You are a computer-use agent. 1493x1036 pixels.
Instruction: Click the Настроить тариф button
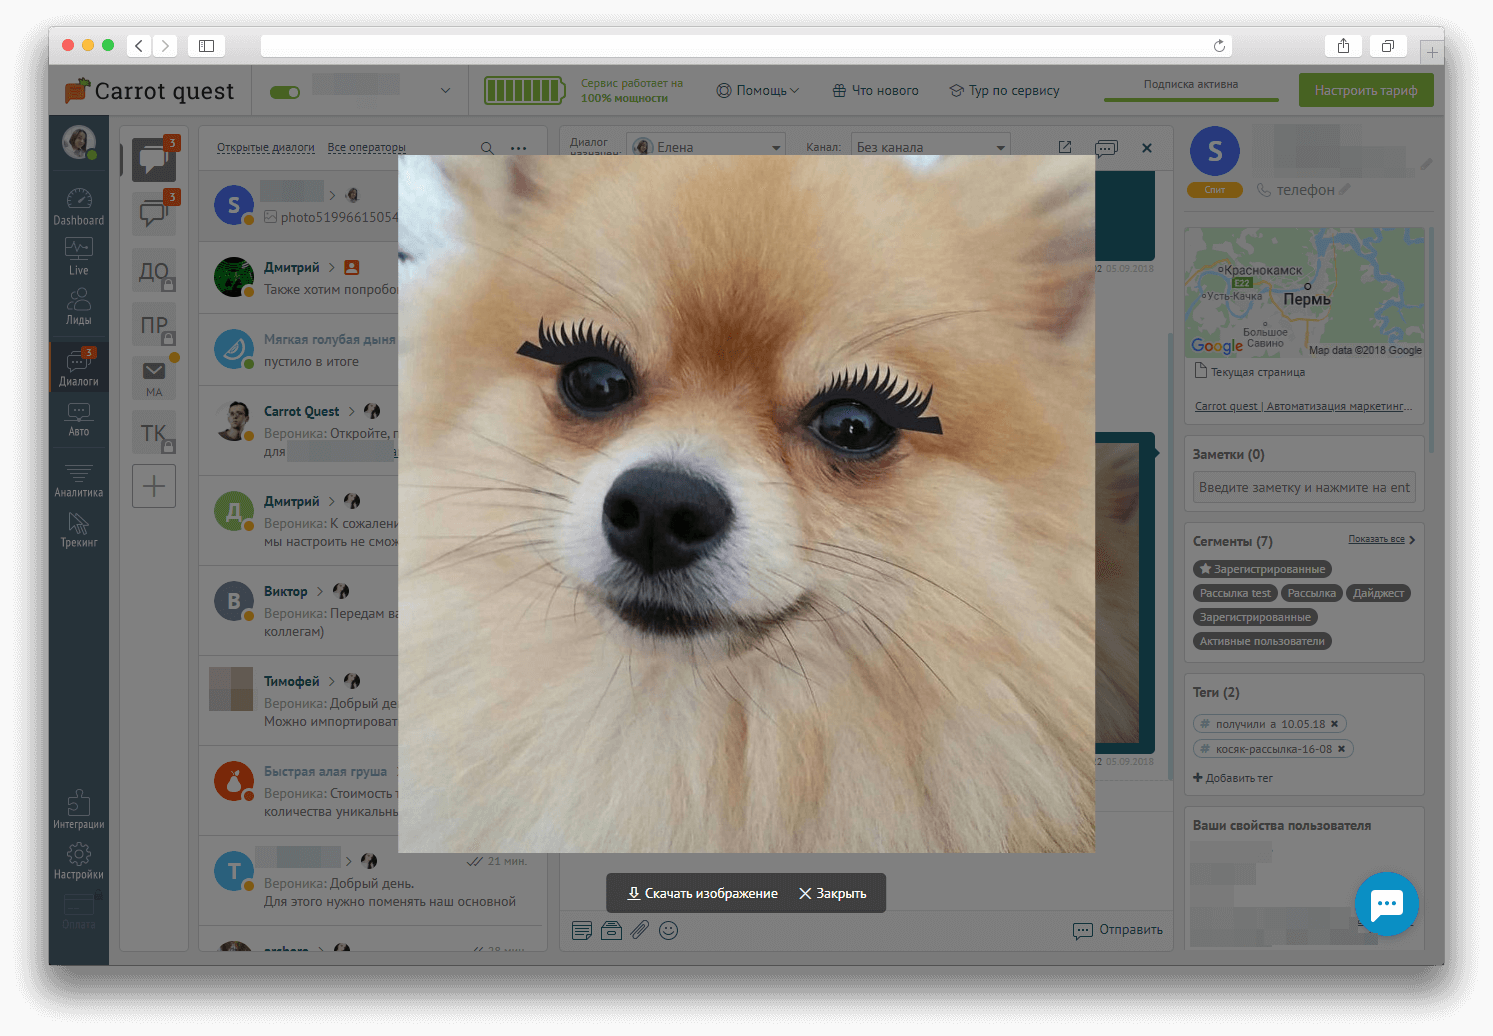(x=1365, y=91)
